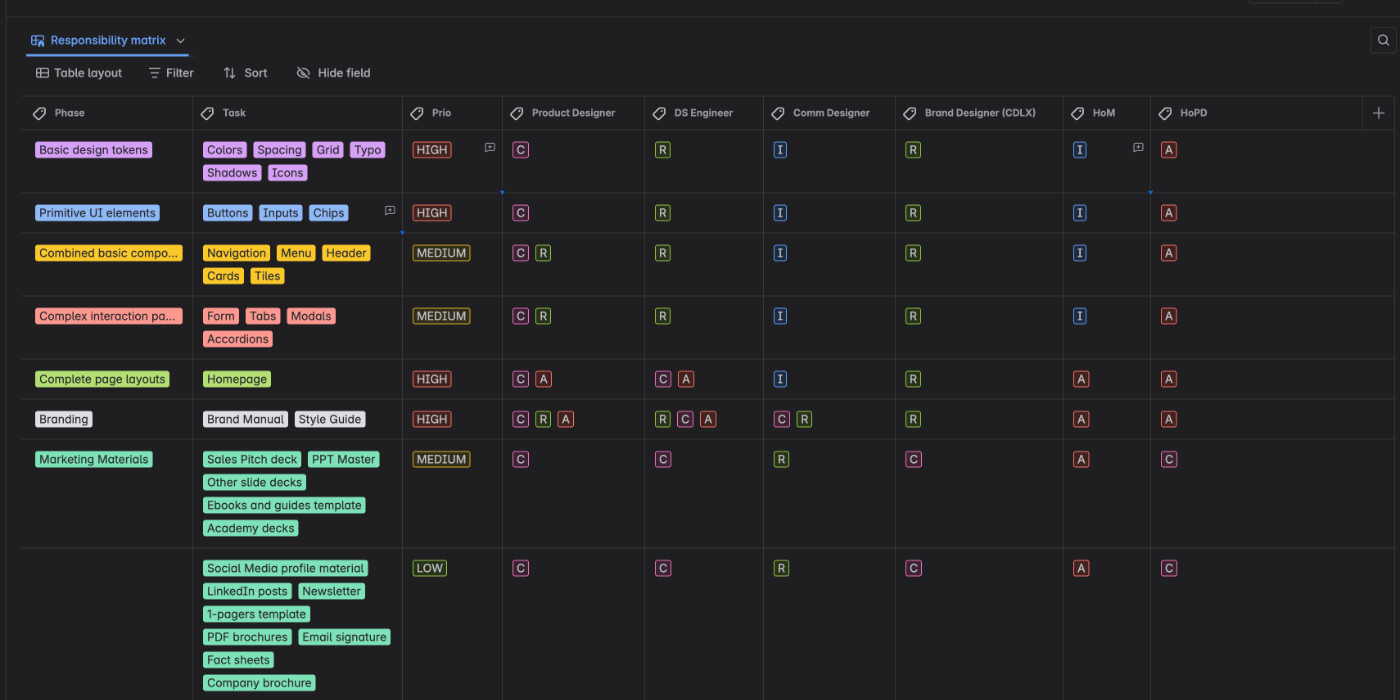Click the Brand Designer (CDLX) column header
This screenshot has height=700, width=1400.
coord(979,113)
